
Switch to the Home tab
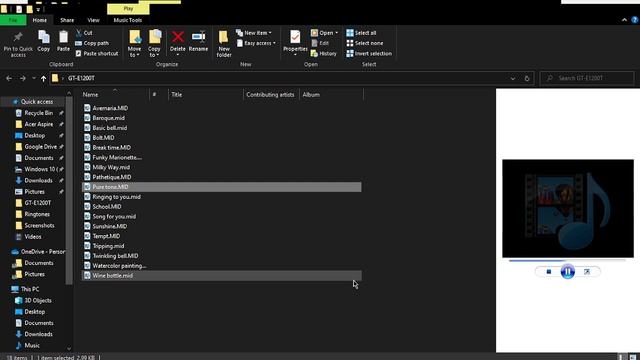40,20
